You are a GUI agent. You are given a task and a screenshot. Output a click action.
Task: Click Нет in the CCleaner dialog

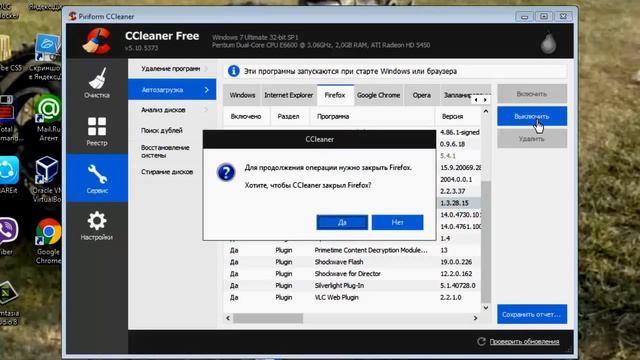(398, 222)
